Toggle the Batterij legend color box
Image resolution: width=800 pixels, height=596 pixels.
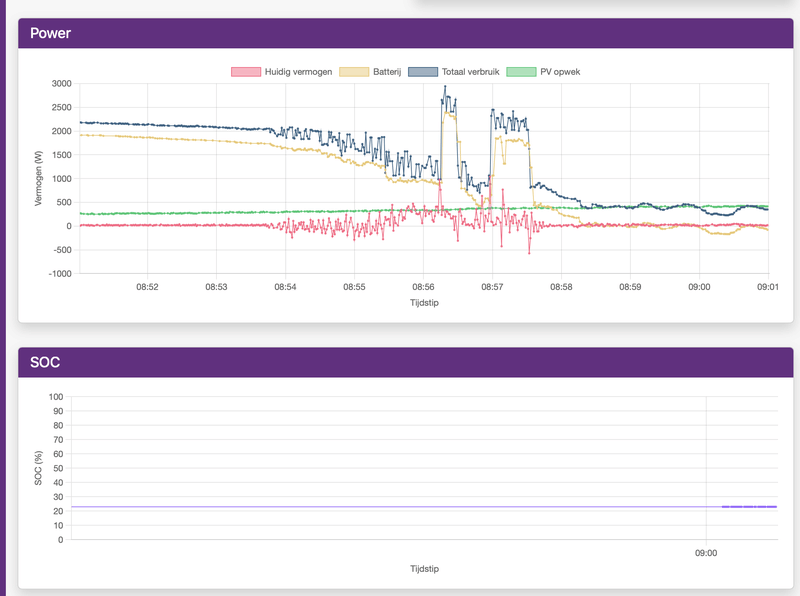(x=354, y=72)
